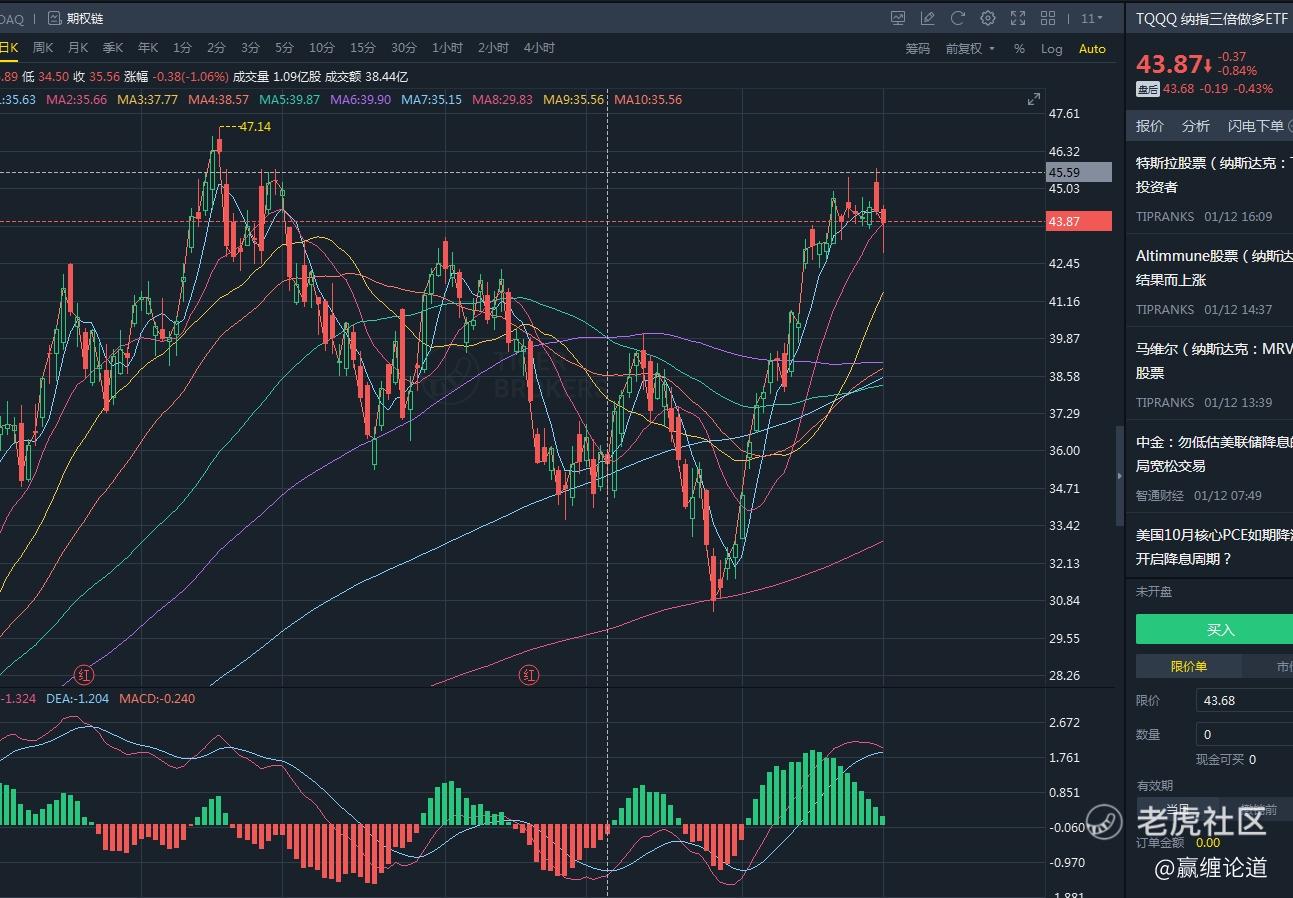
Task: Click the red 43.87 current price tag
Action: [1078, 221]
